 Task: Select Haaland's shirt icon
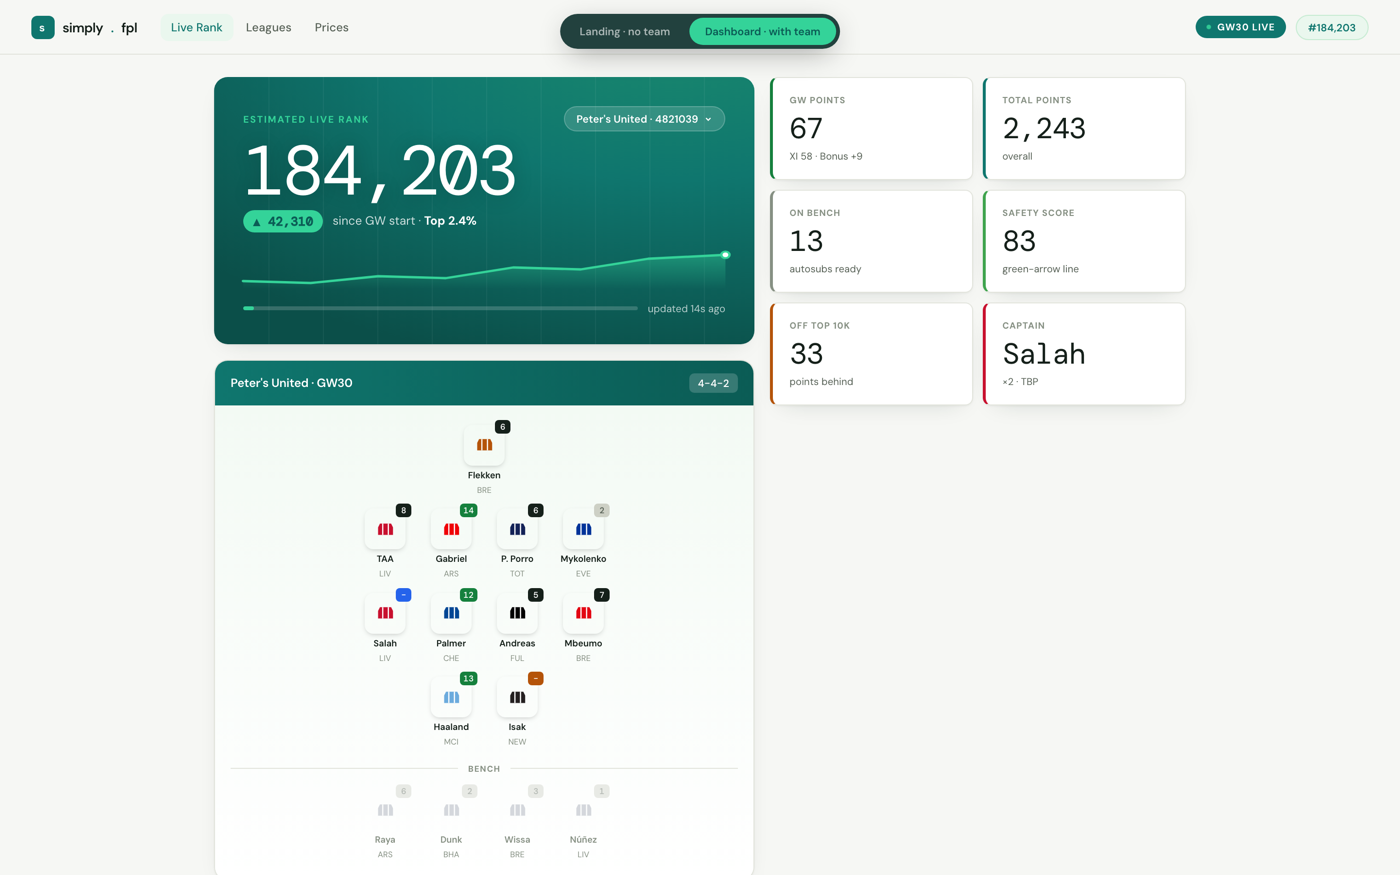pos(451,697)
